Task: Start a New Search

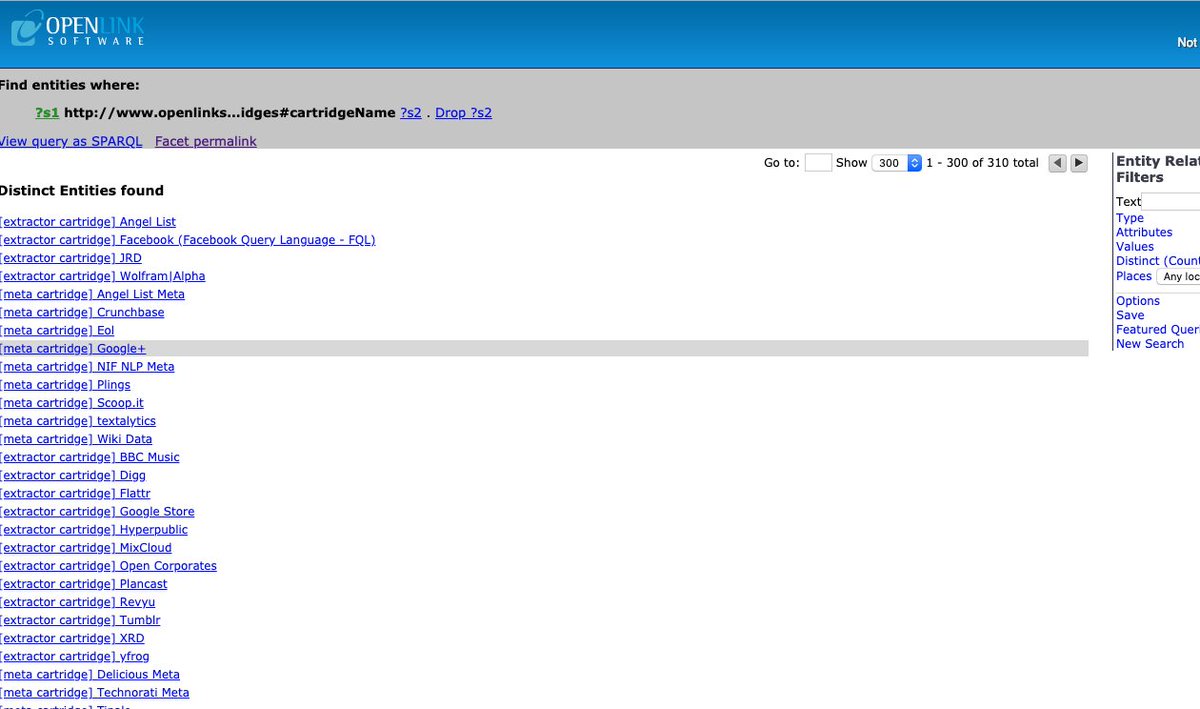Action: tap(1150, 344)
